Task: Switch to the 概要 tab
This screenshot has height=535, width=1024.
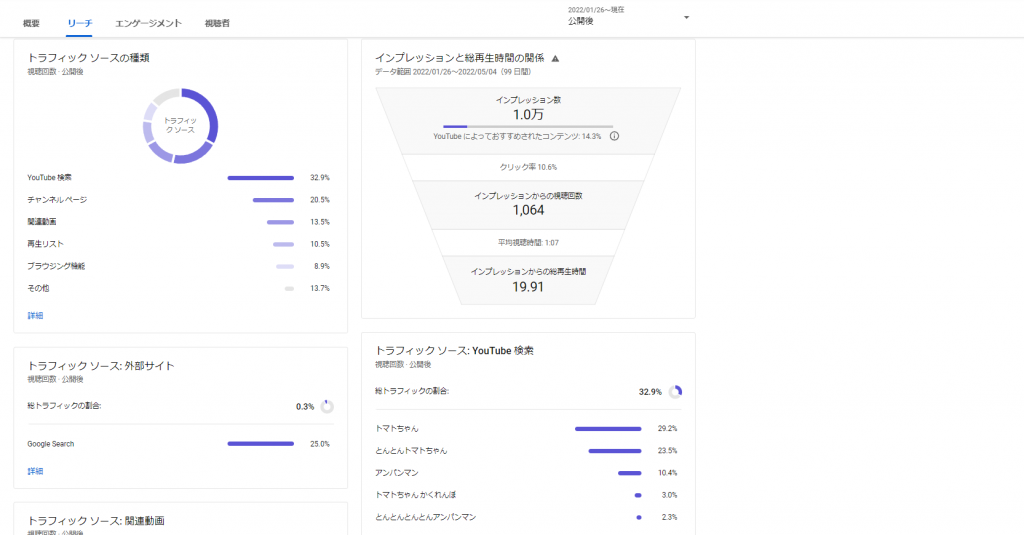Action: [31, 22]
